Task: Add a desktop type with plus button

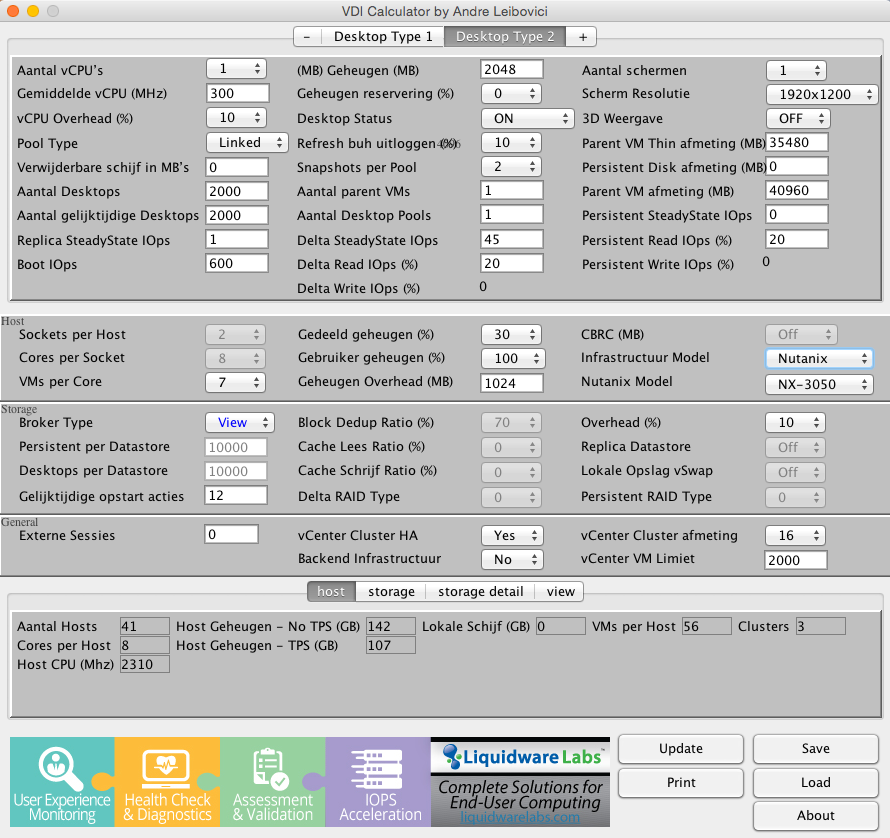Action: pos(582,37)
